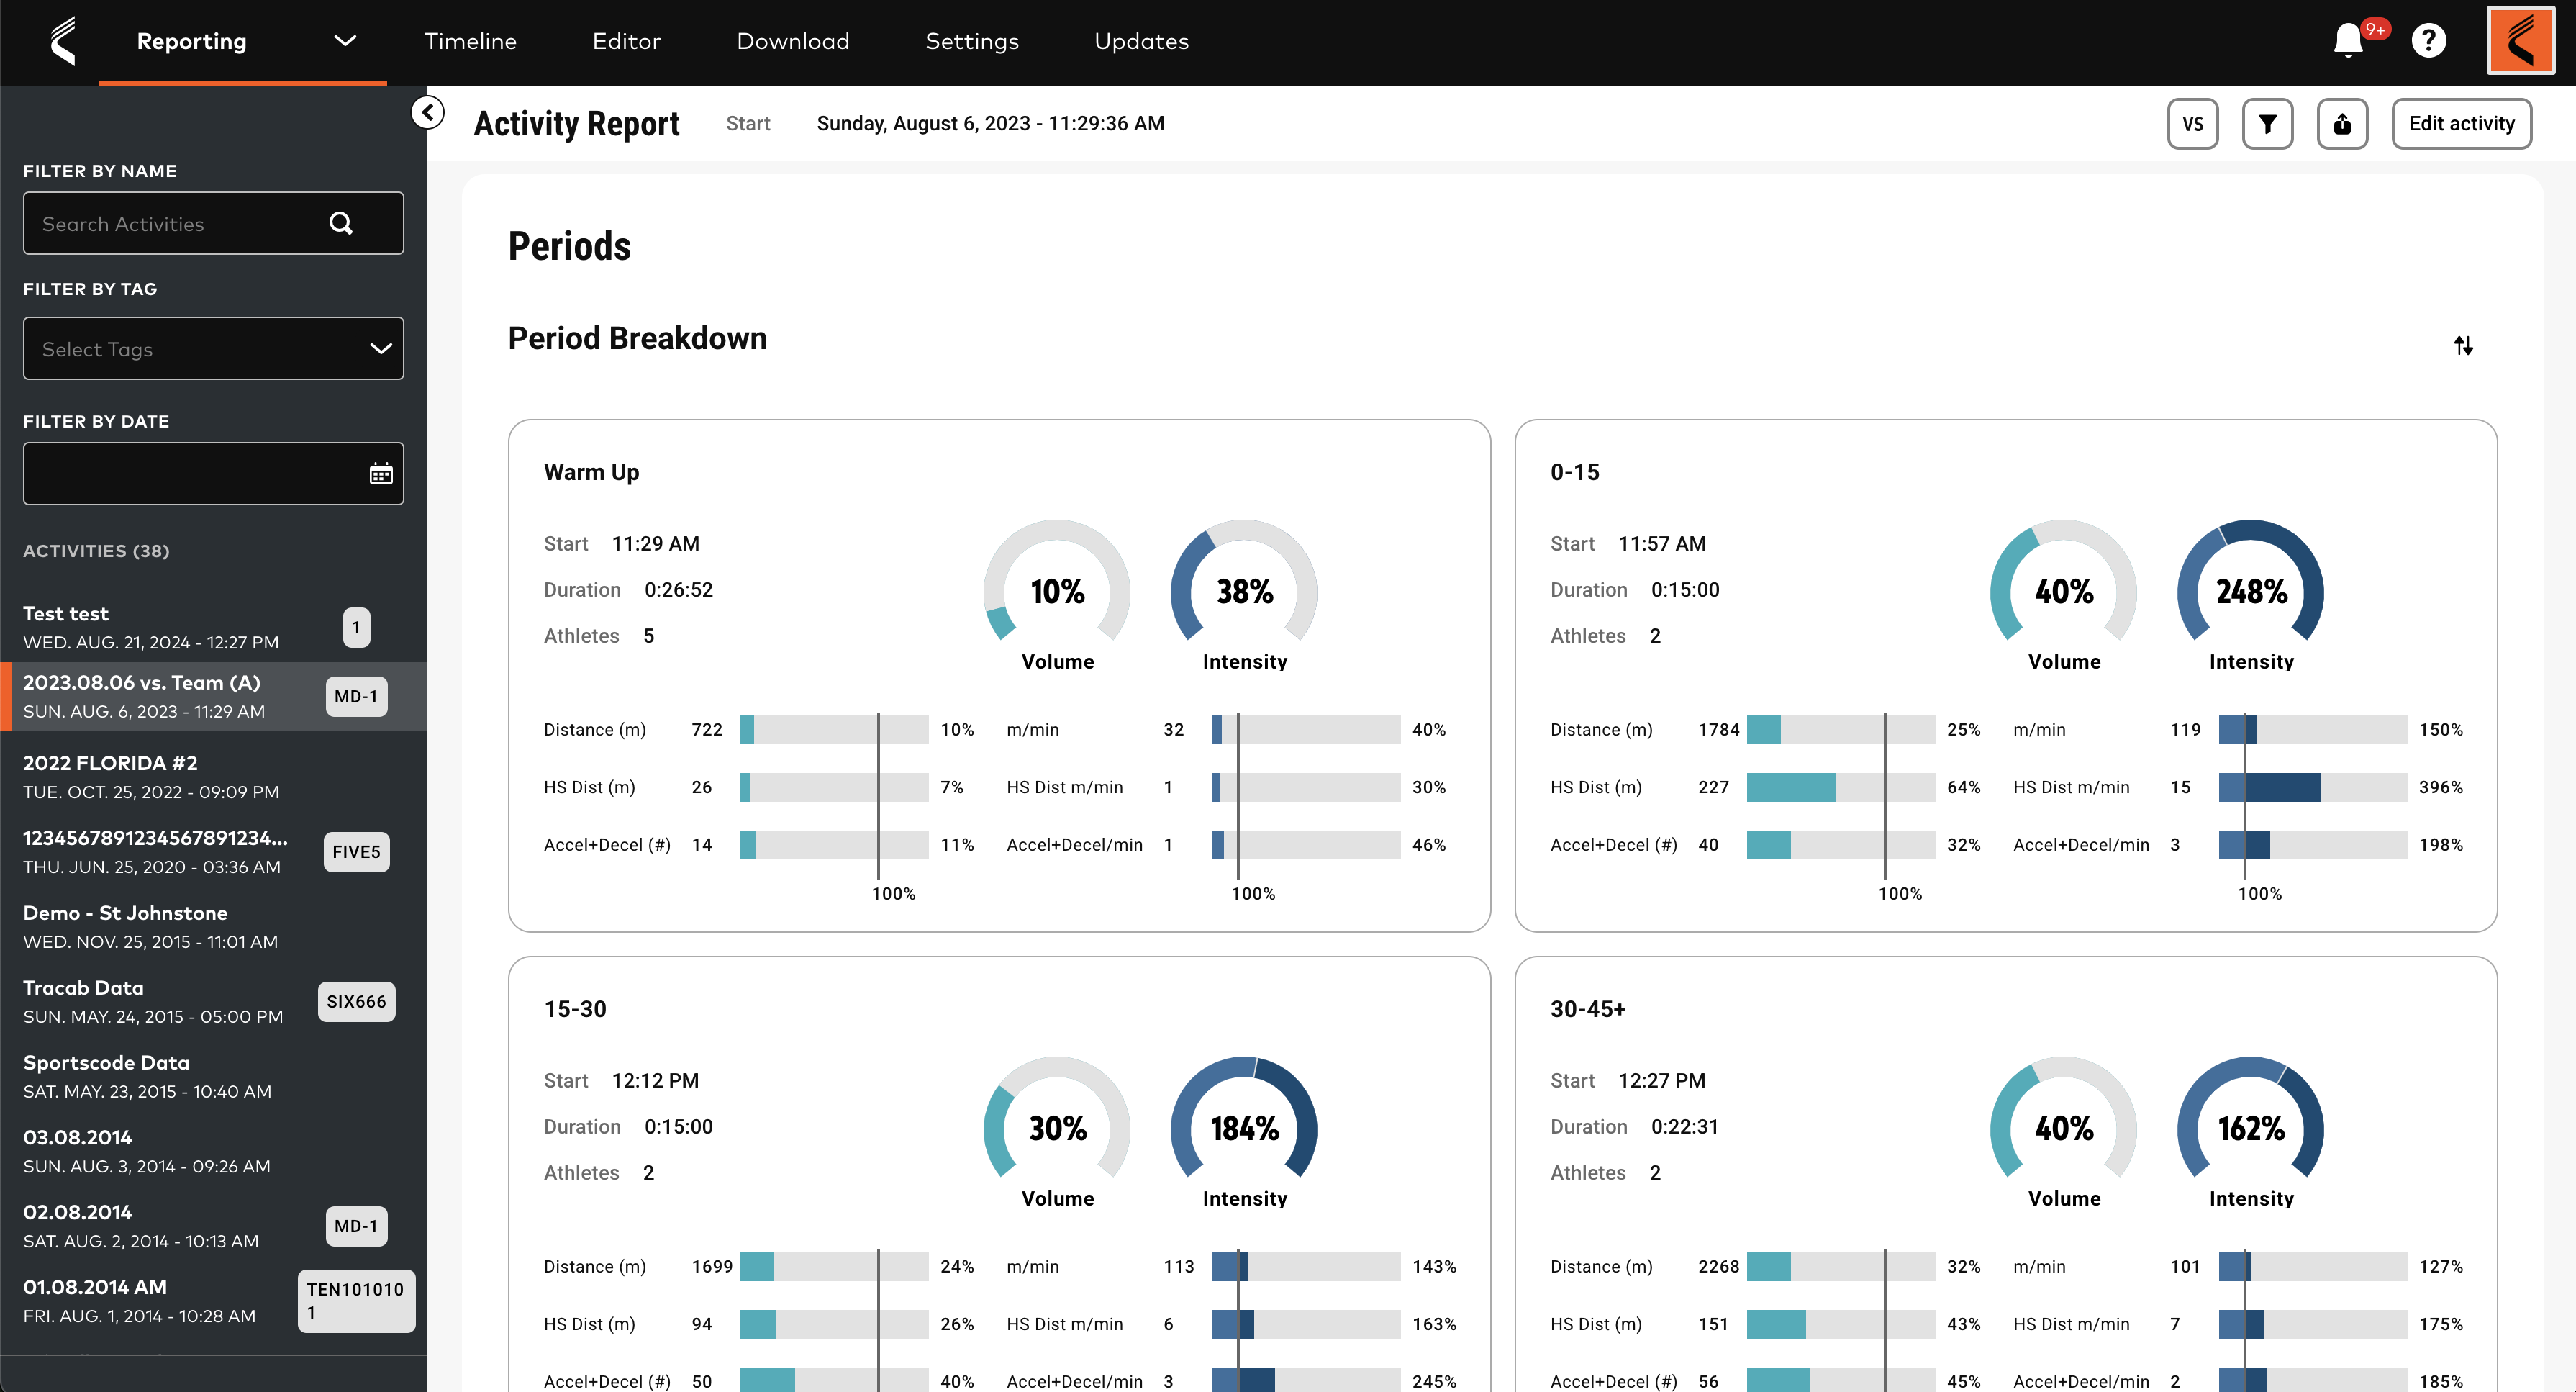Click the Period Breakdown heading
This screenshot has width=2576, height=1392.
click(637, 338)
